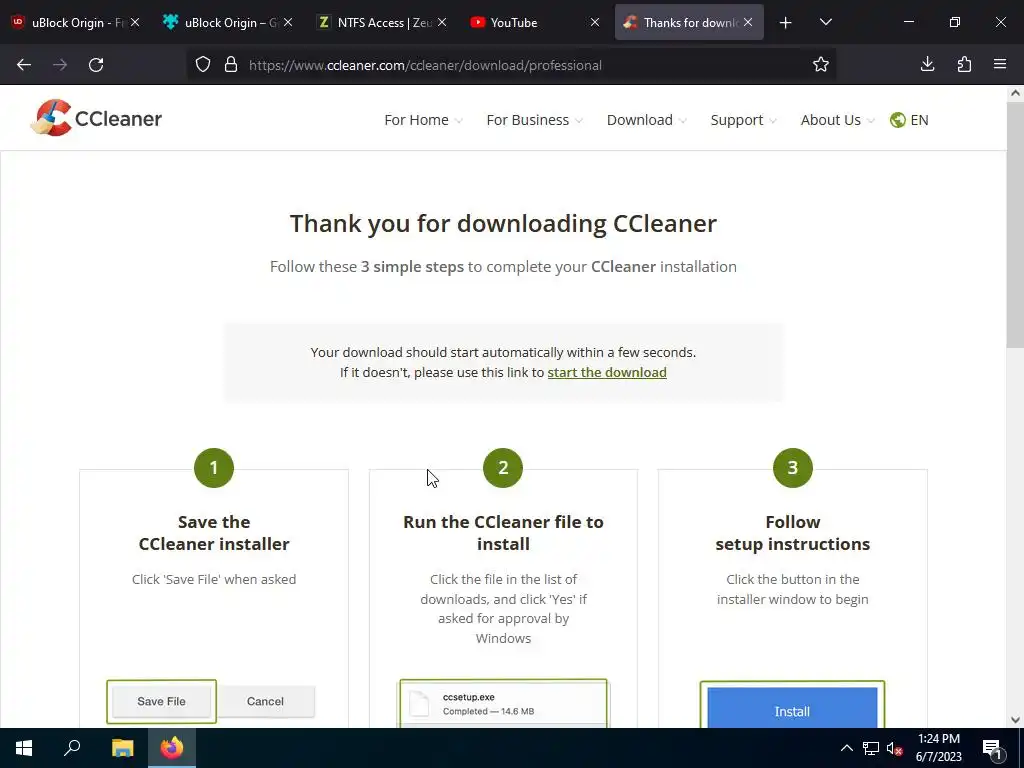Expand the Download menu

pos(647,120)
